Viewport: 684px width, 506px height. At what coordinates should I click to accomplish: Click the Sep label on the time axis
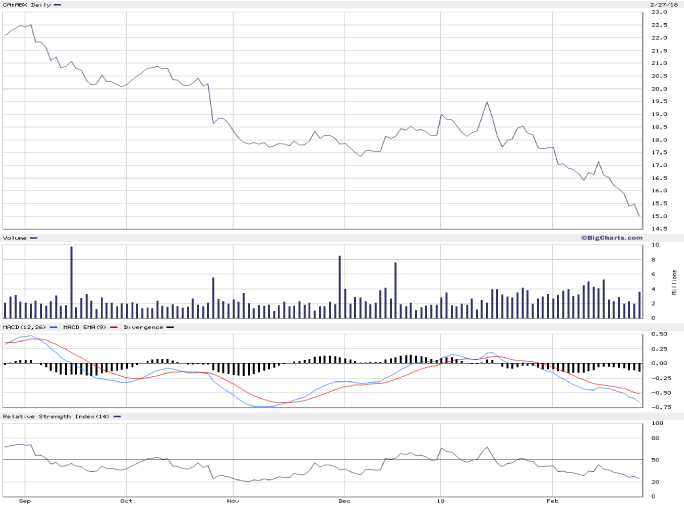point(23,498)
